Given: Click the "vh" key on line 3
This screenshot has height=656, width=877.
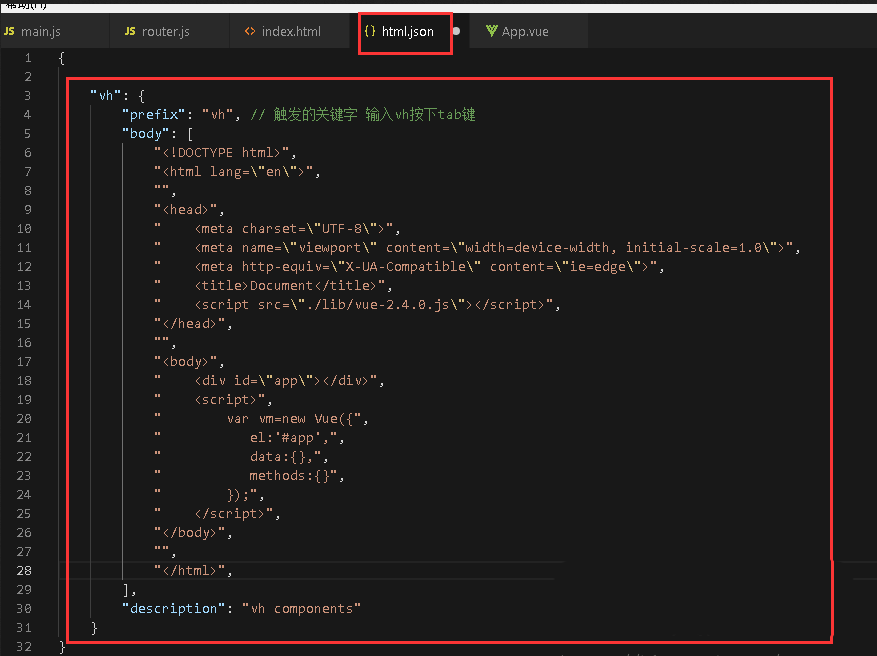Looking at the screenshot, I should tap(106, 96).
